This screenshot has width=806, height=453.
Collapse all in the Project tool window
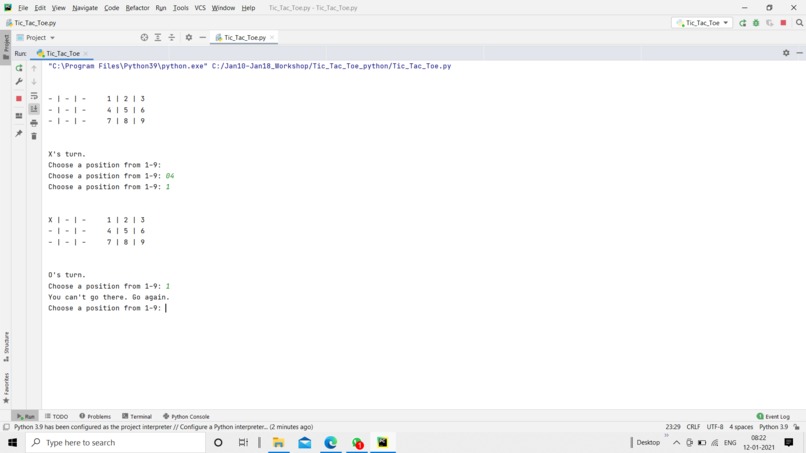pyautogui.click(x=172, y=38)
